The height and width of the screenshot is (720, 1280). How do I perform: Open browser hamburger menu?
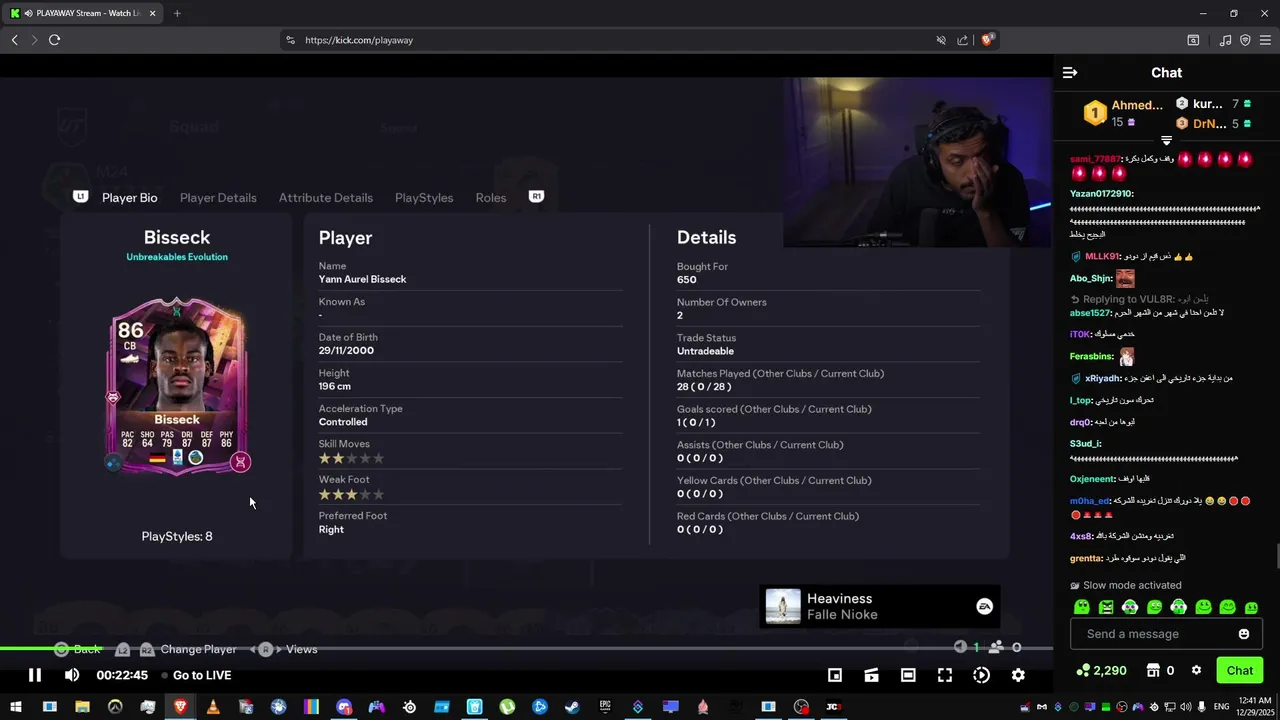(1265, 40)
